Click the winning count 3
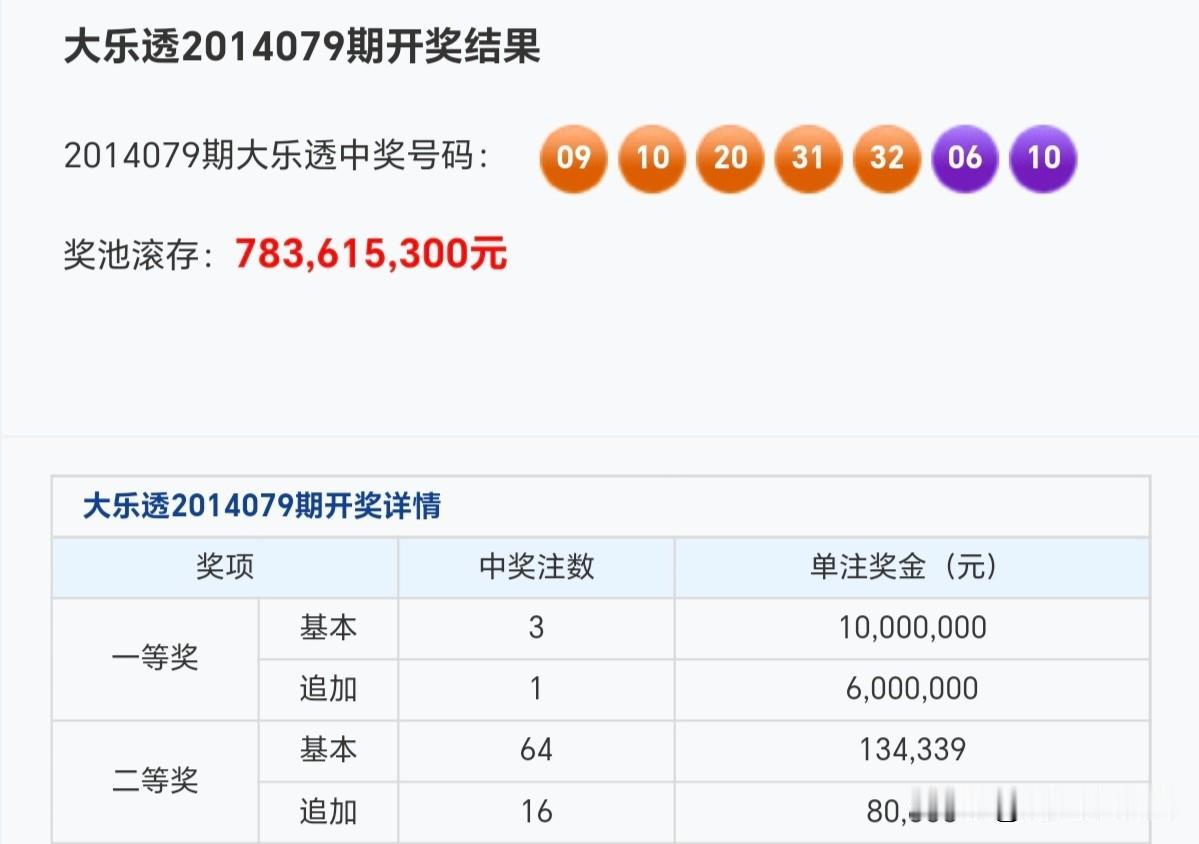This screenshot has height=844, width=1199. (536, 628)
